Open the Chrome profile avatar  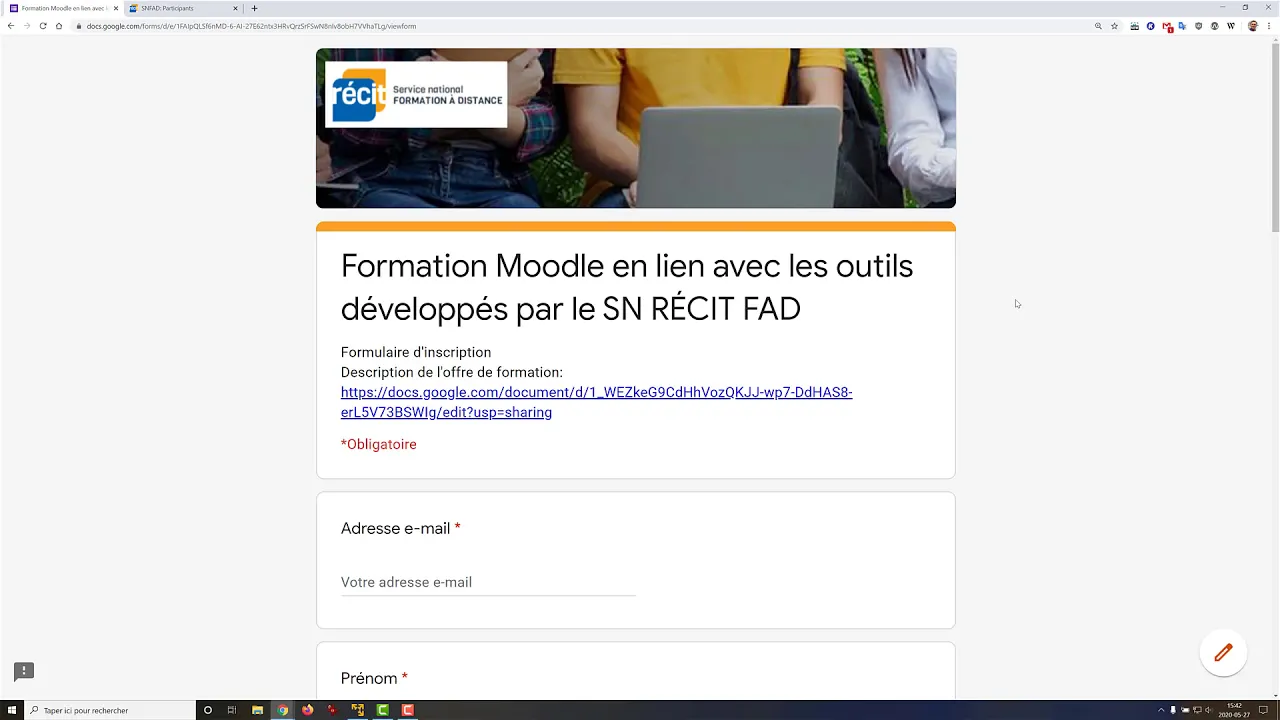[1253, 26]
